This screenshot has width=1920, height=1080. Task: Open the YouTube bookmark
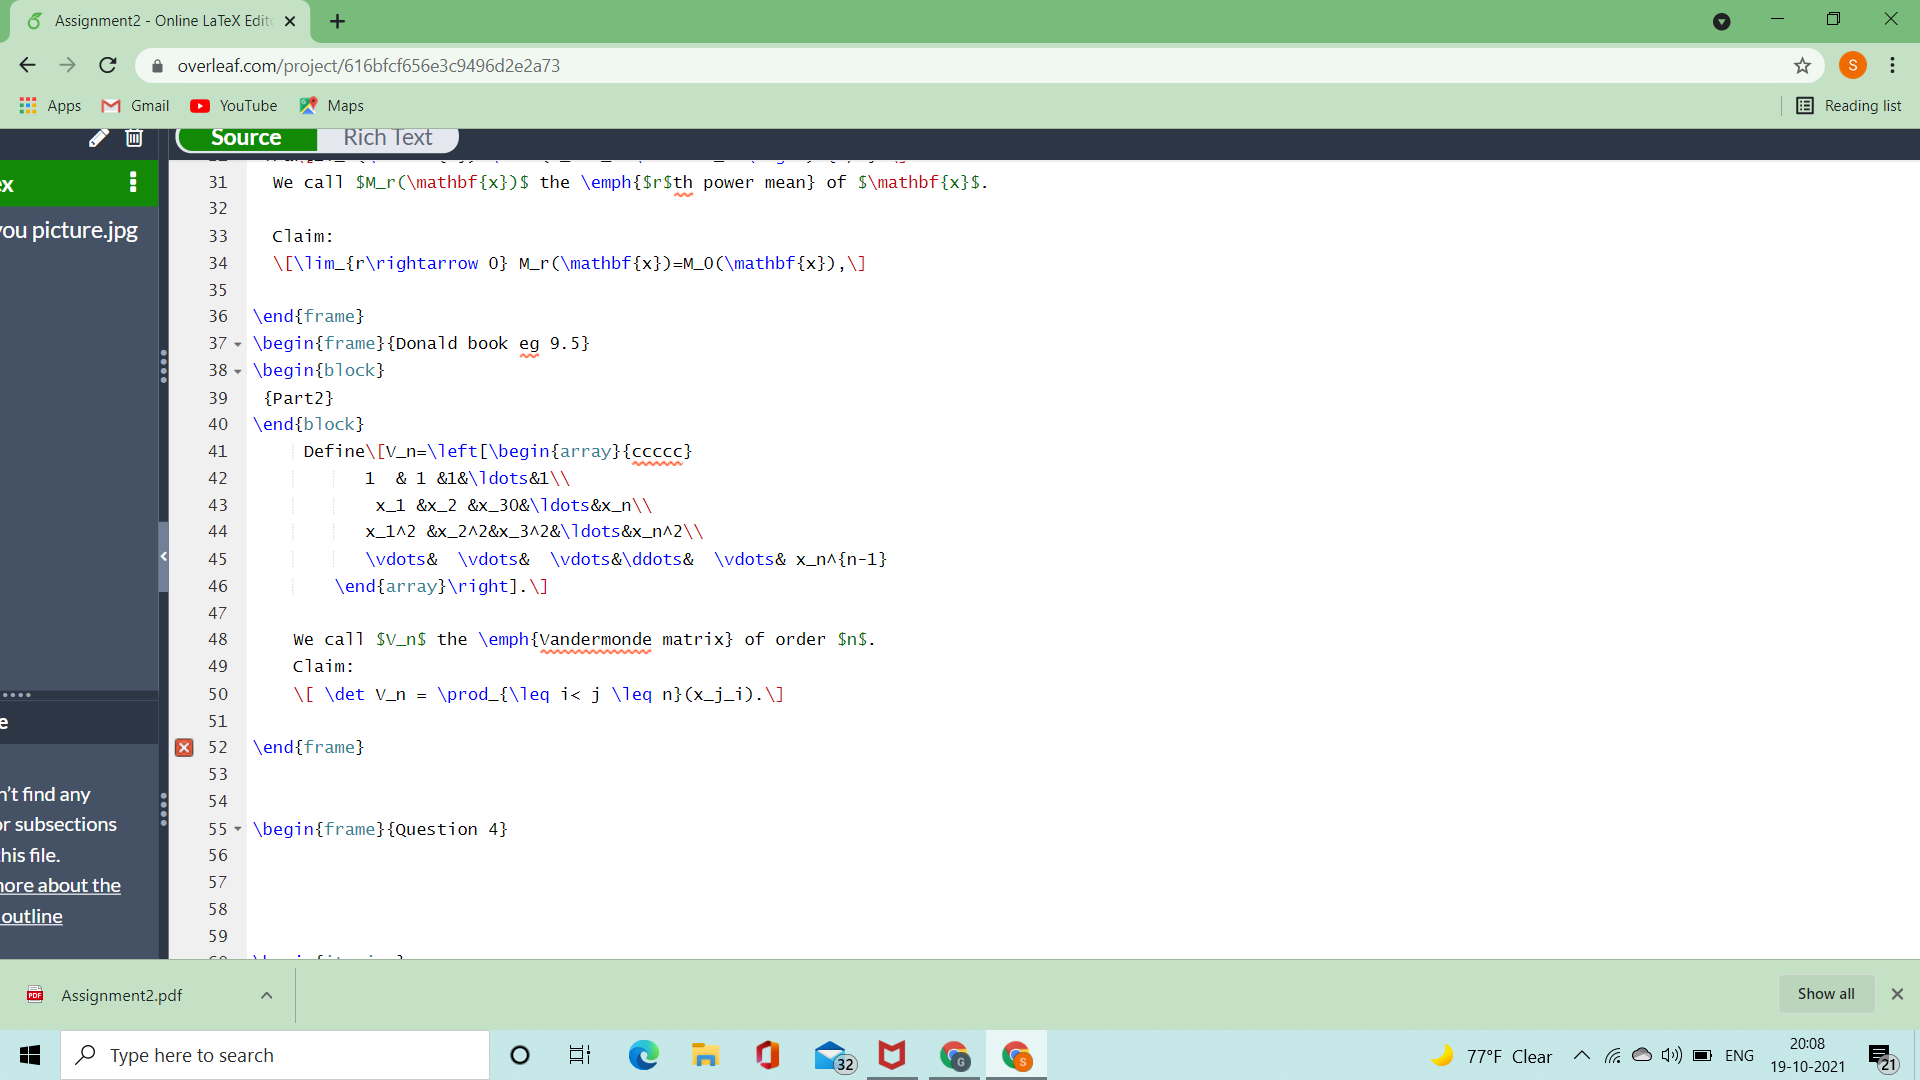pos(234,106)
